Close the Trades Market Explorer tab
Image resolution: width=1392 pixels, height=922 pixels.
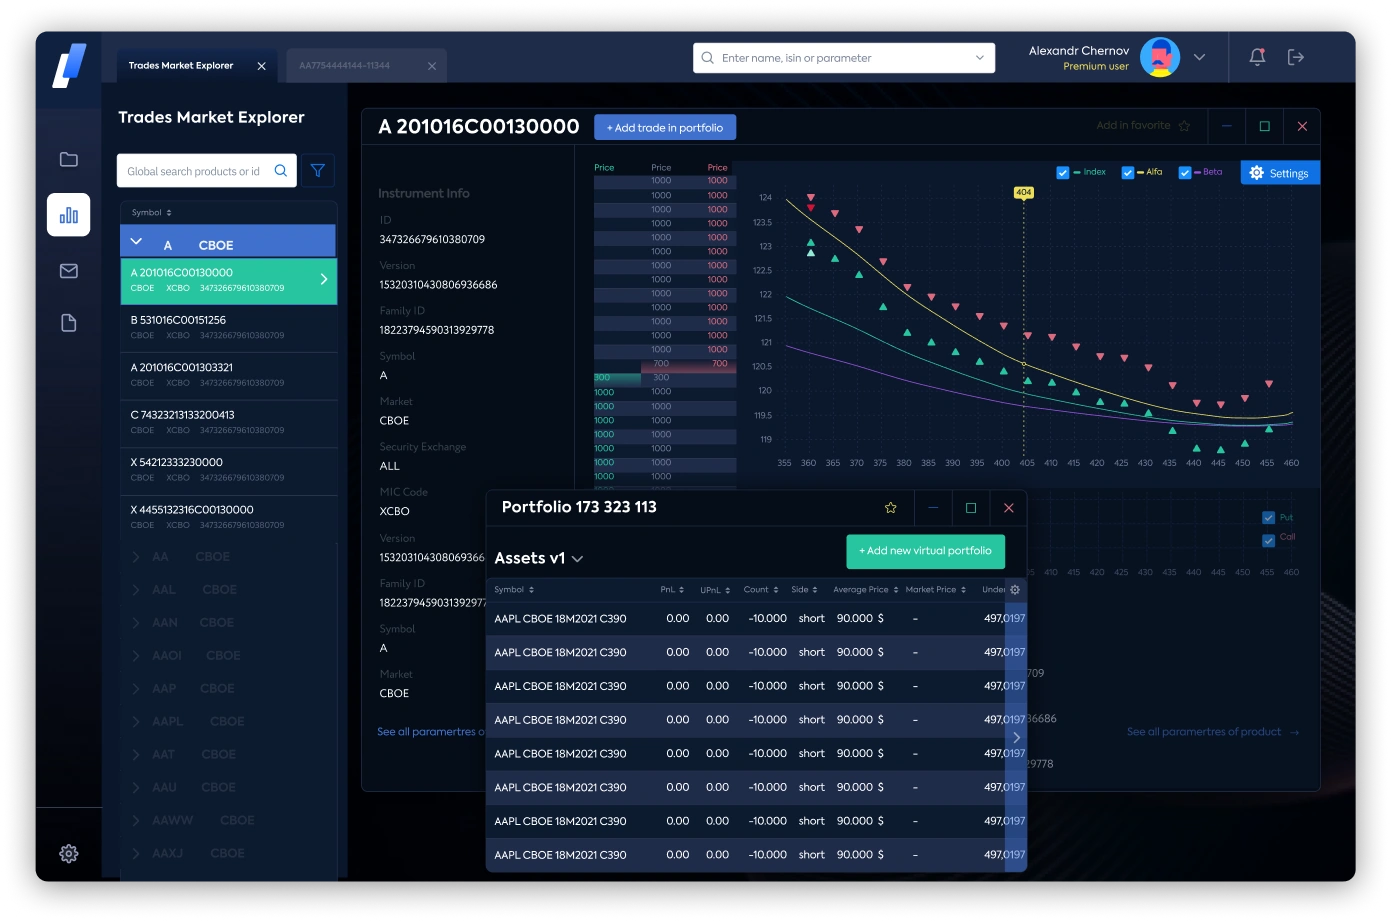tap(262, 66)
